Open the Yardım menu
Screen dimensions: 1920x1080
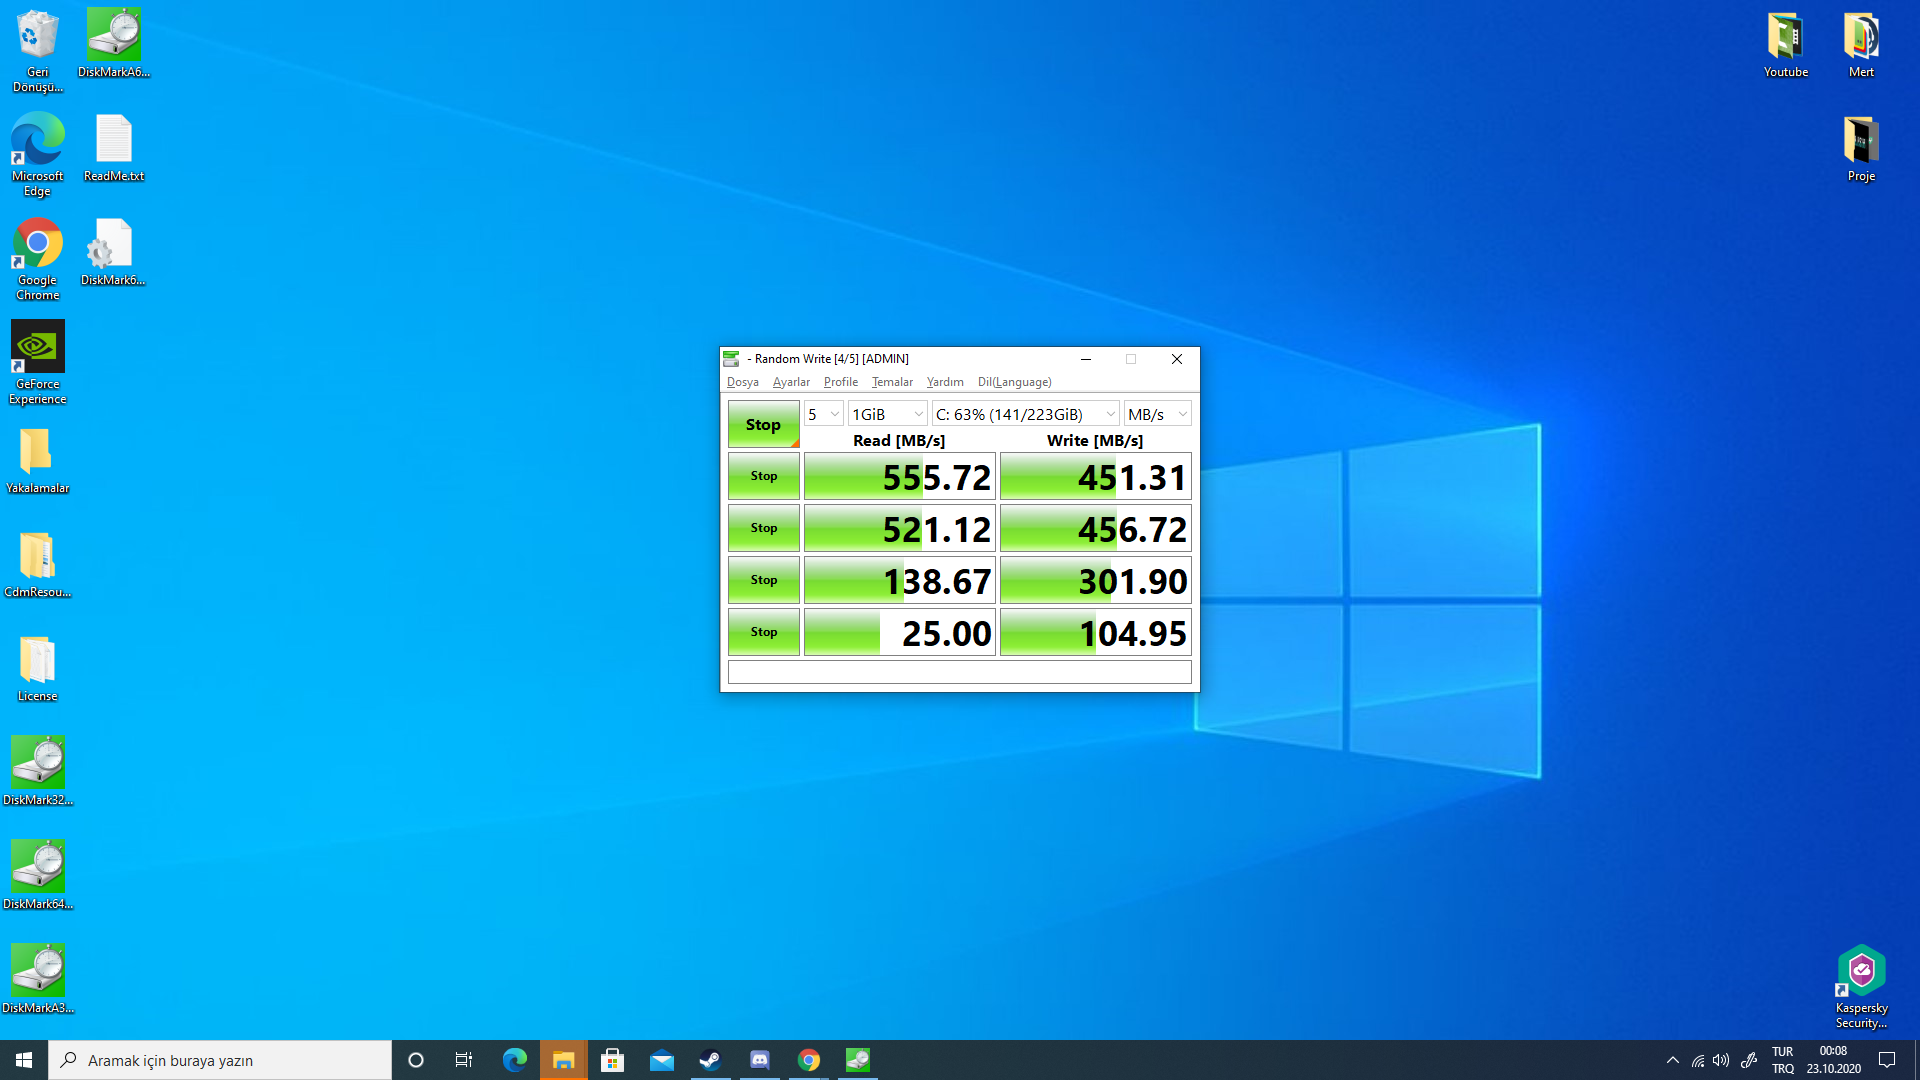(945, 382)
